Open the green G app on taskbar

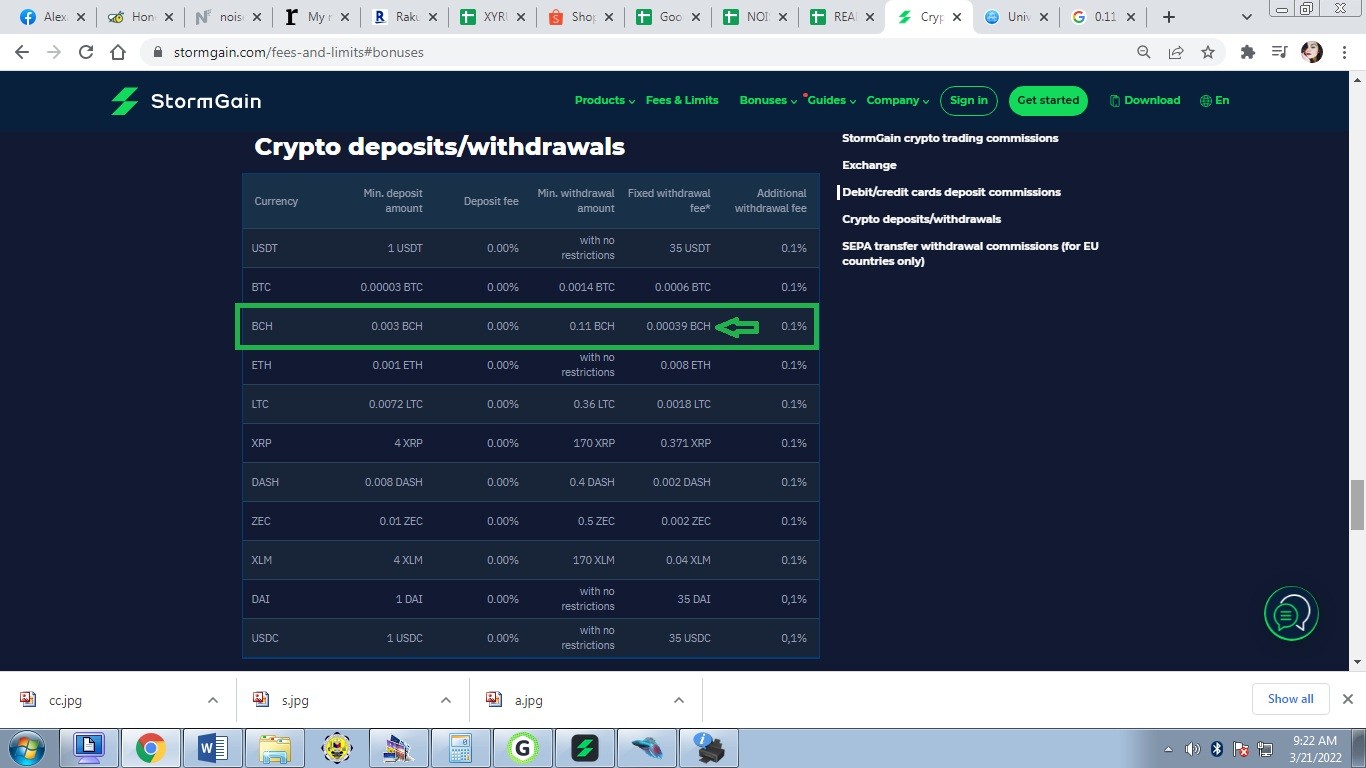(522, 748)
